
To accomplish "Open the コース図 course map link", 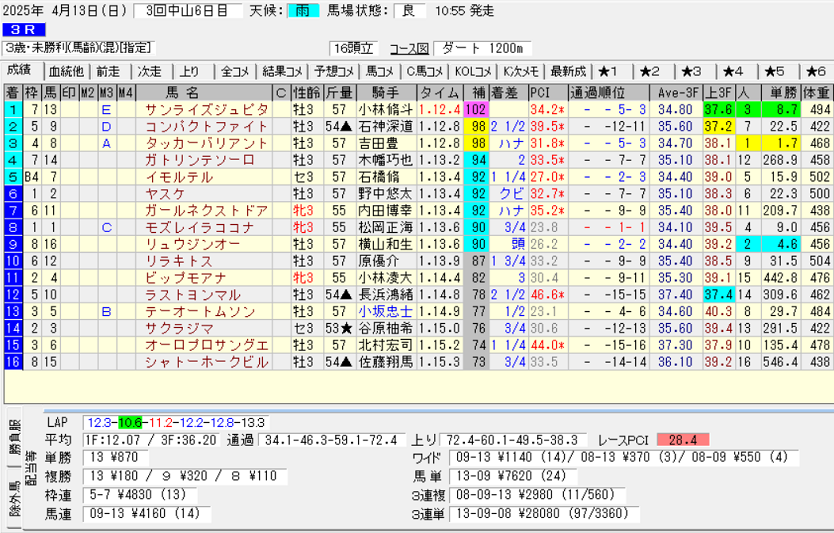I will click(x=408, y=48).
